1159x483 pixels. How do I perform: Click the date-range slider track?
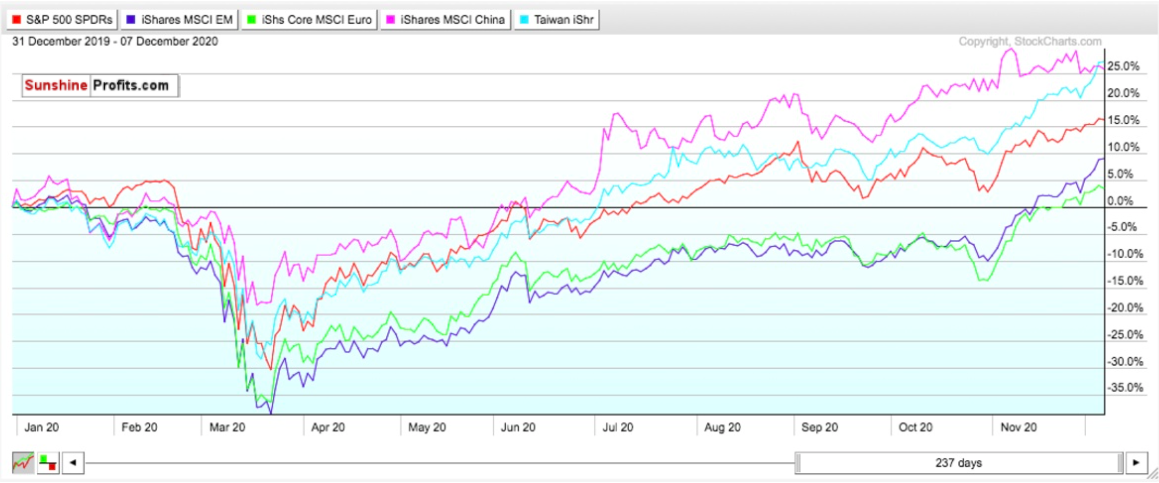tap(440, 463)
